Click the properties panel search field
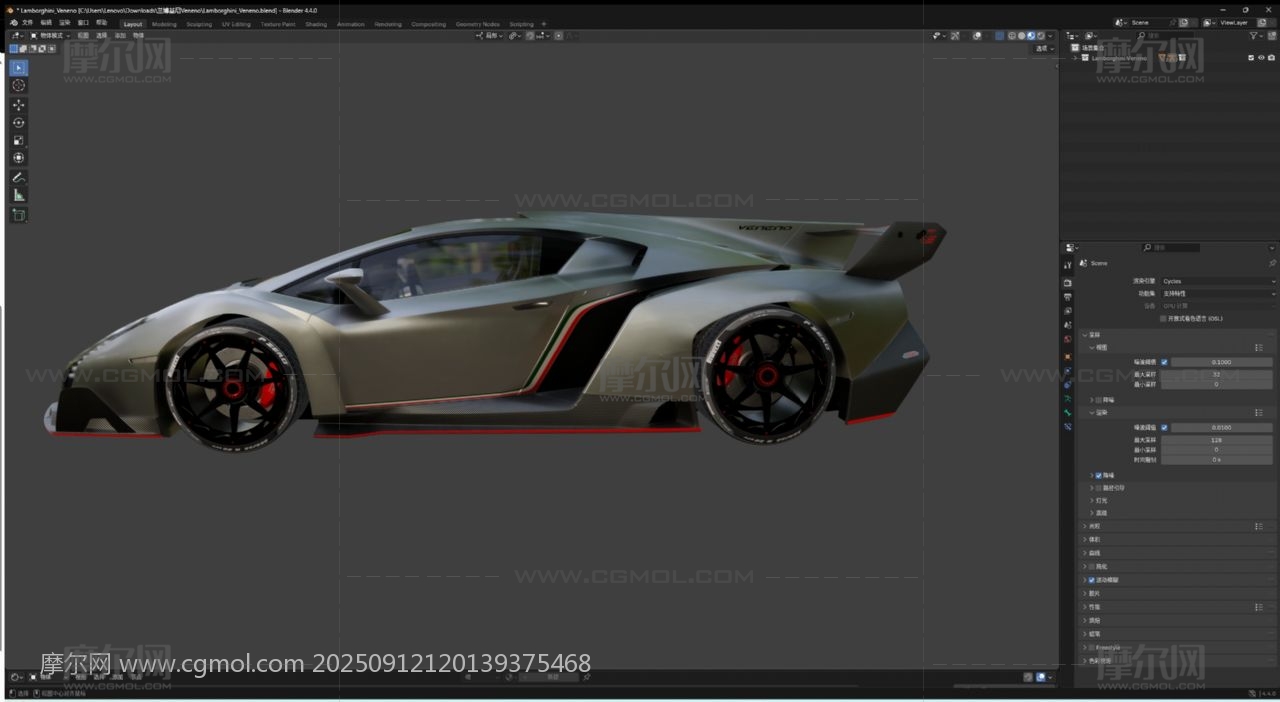1280x702 pixels. 1170,247
